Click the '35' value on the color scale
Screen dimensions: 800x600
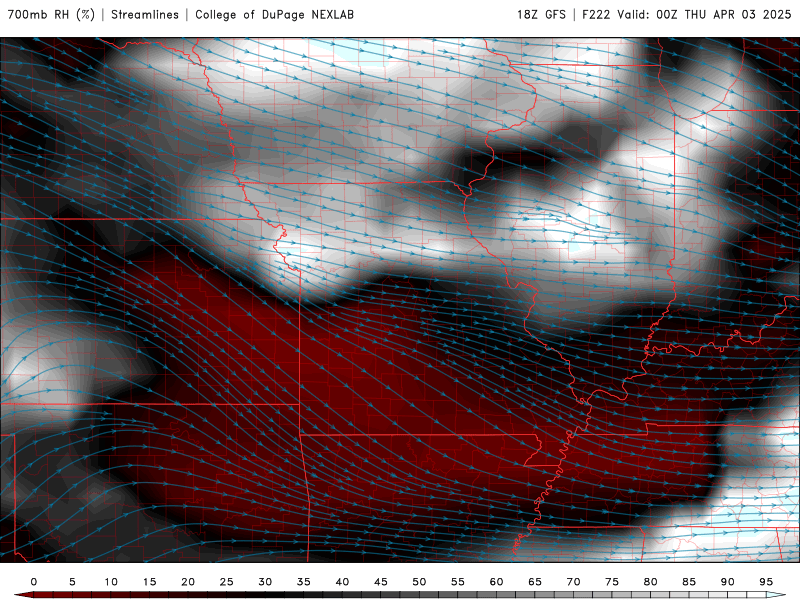(304, 582)
